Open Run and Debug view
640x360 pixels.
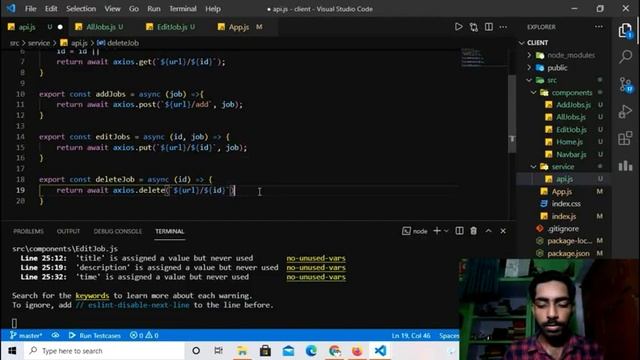(x=625, y=111)
